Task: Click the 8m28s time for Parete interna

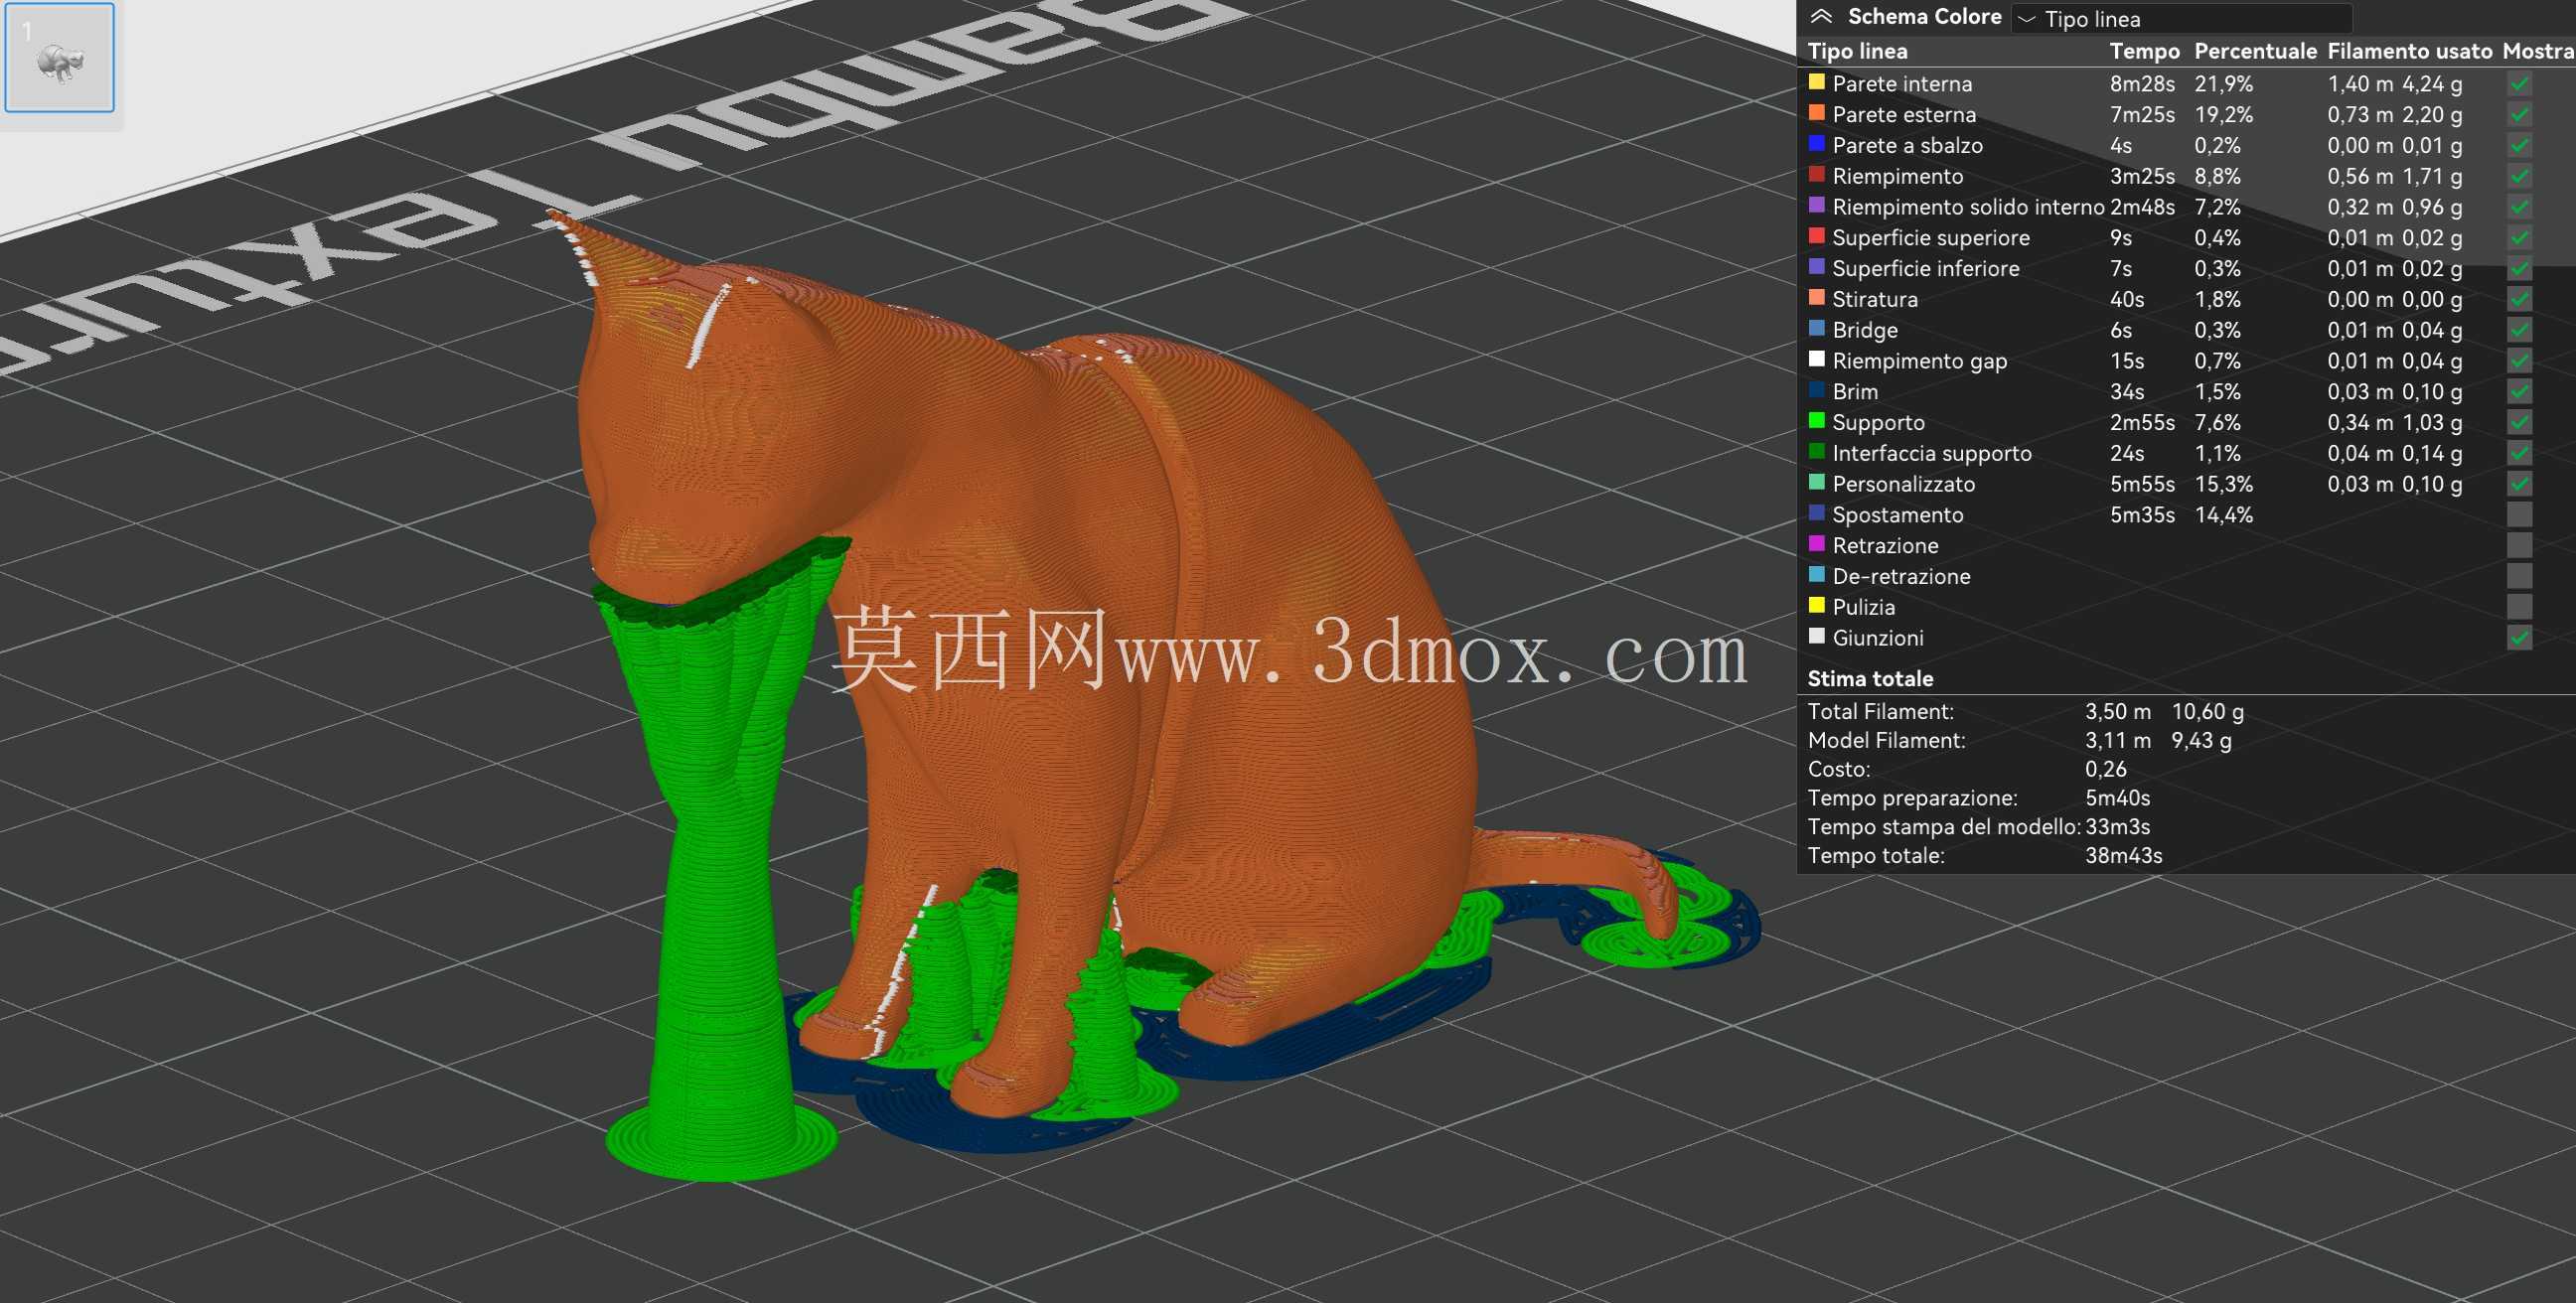Action: [x=2142, y=84]
